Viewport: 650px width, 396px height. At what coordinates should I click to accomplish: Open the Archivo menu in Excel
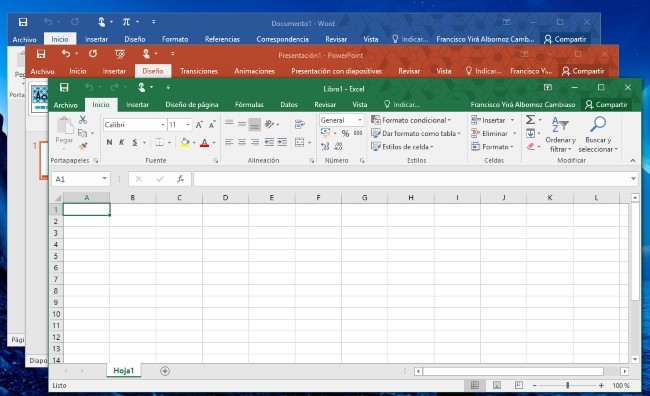(x=65, y=105)
